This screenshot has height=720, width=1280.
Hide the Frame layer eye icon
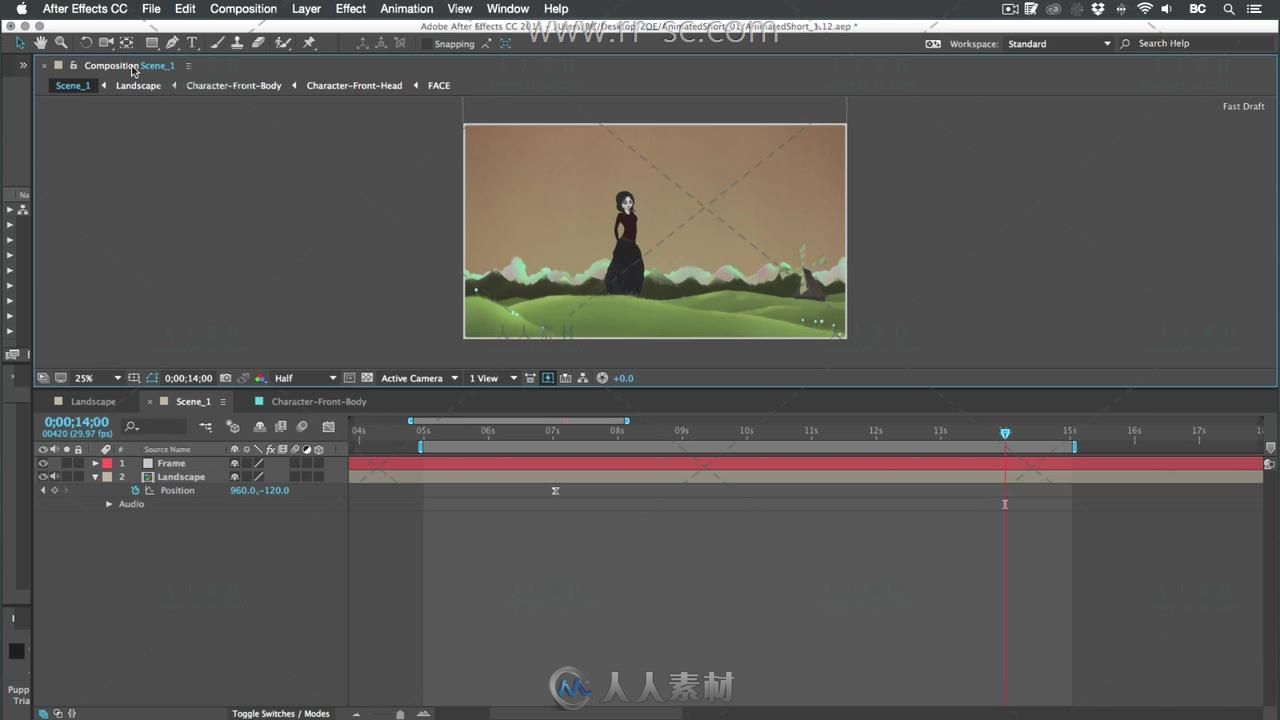tap(42, 463)
